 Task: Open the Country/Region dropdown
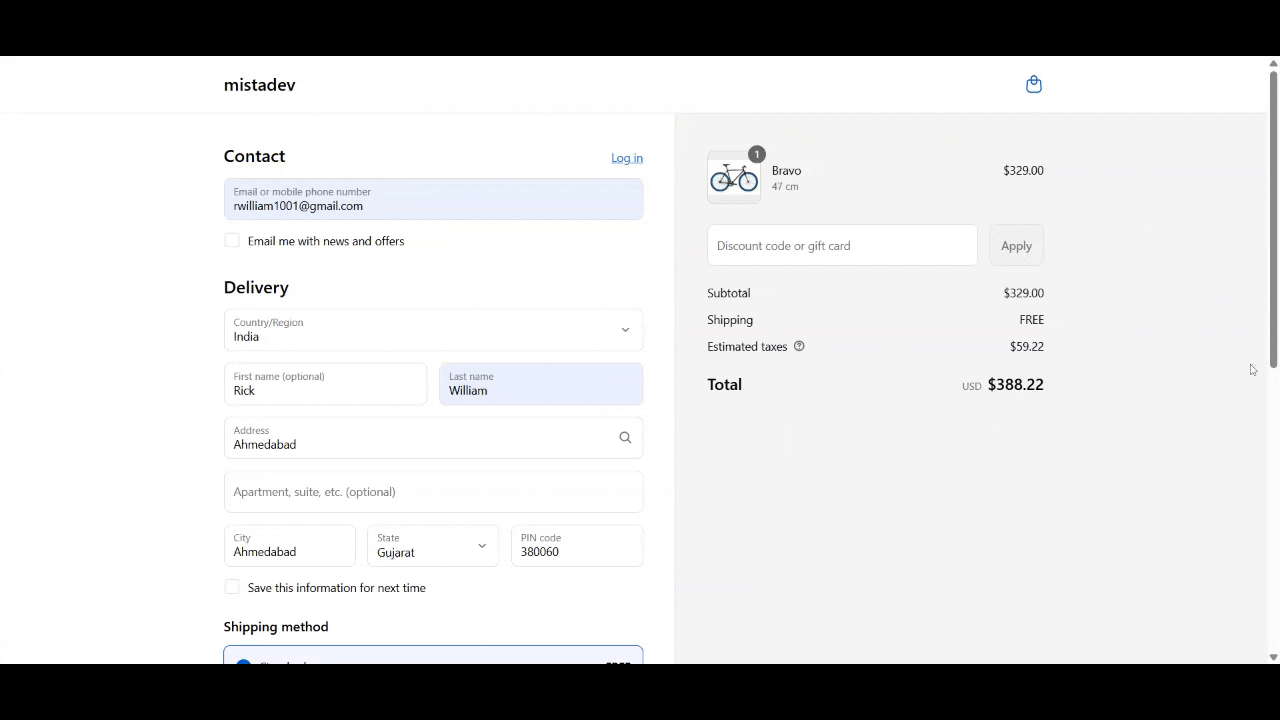(x=433, y=330)
